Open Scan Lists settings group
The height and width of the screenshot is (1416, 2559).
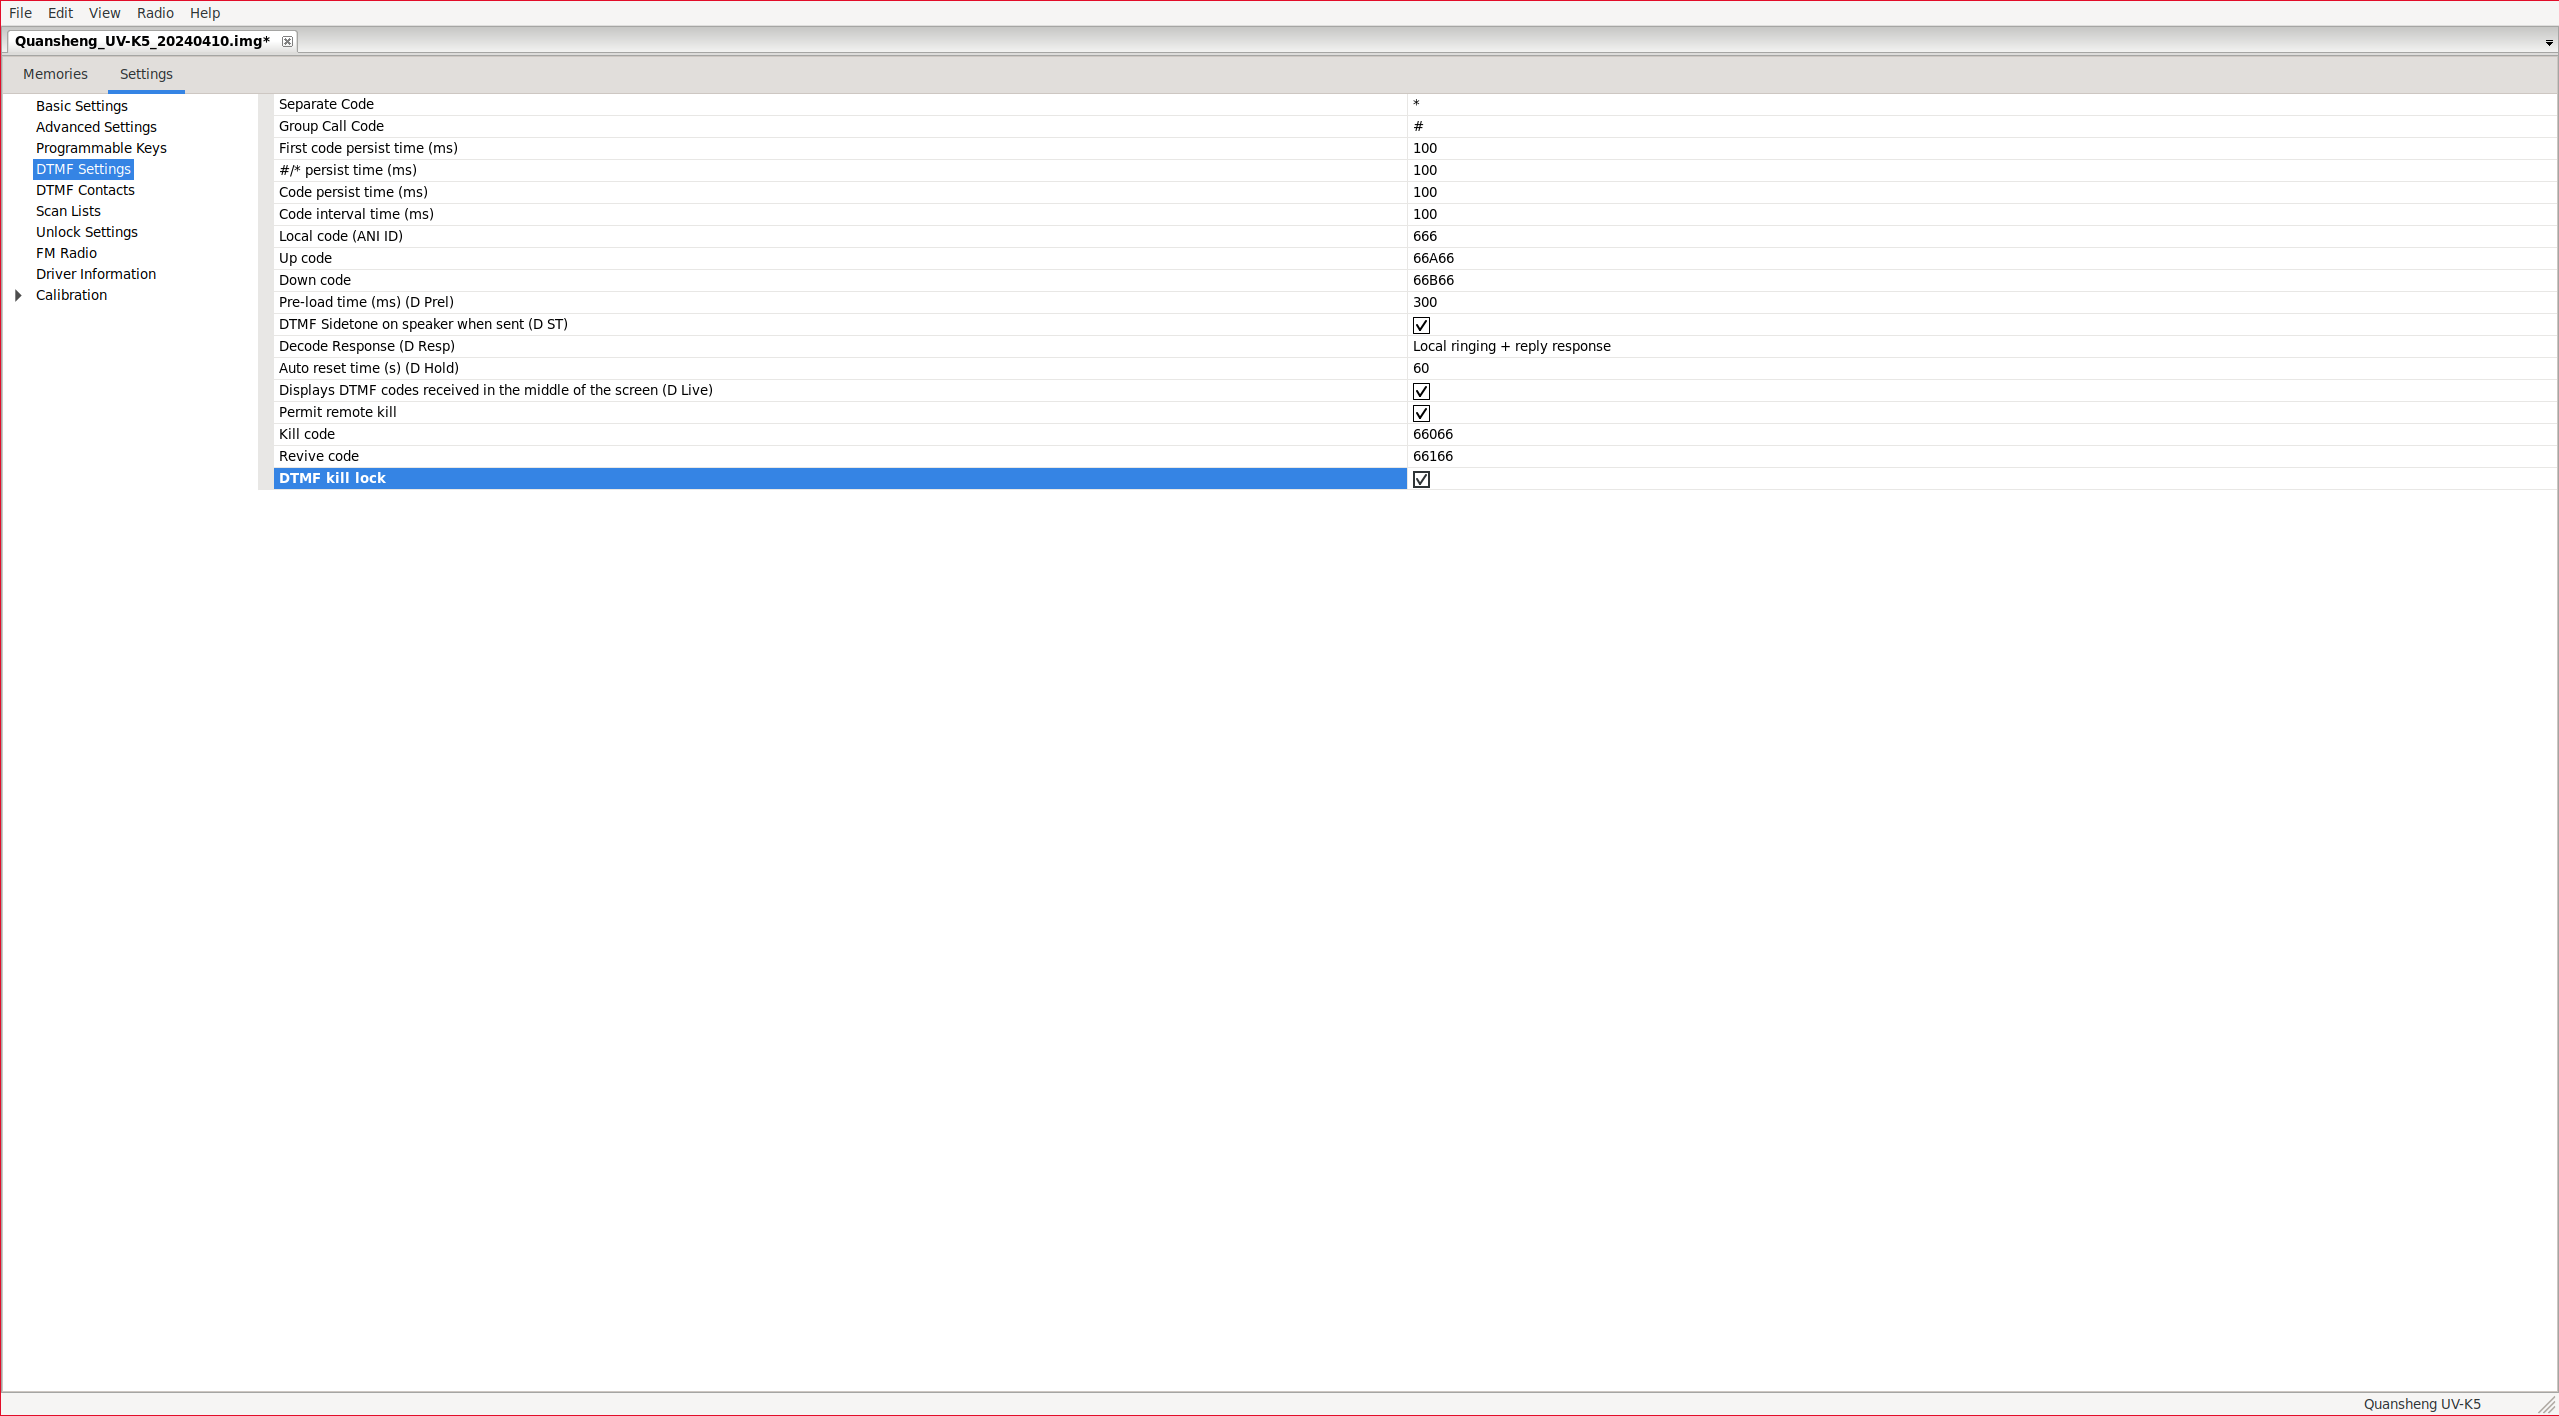click(x=68, y=211)
